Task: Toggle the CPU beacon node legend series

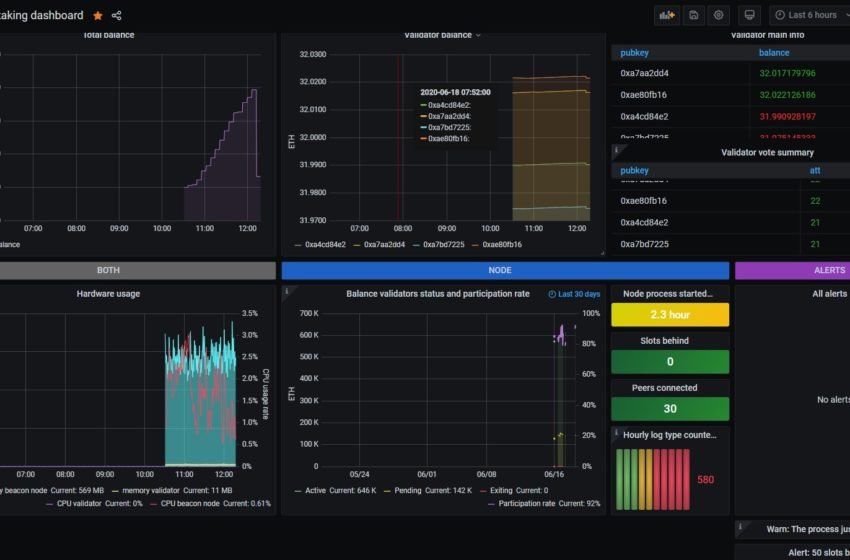Action: [190, 504]
